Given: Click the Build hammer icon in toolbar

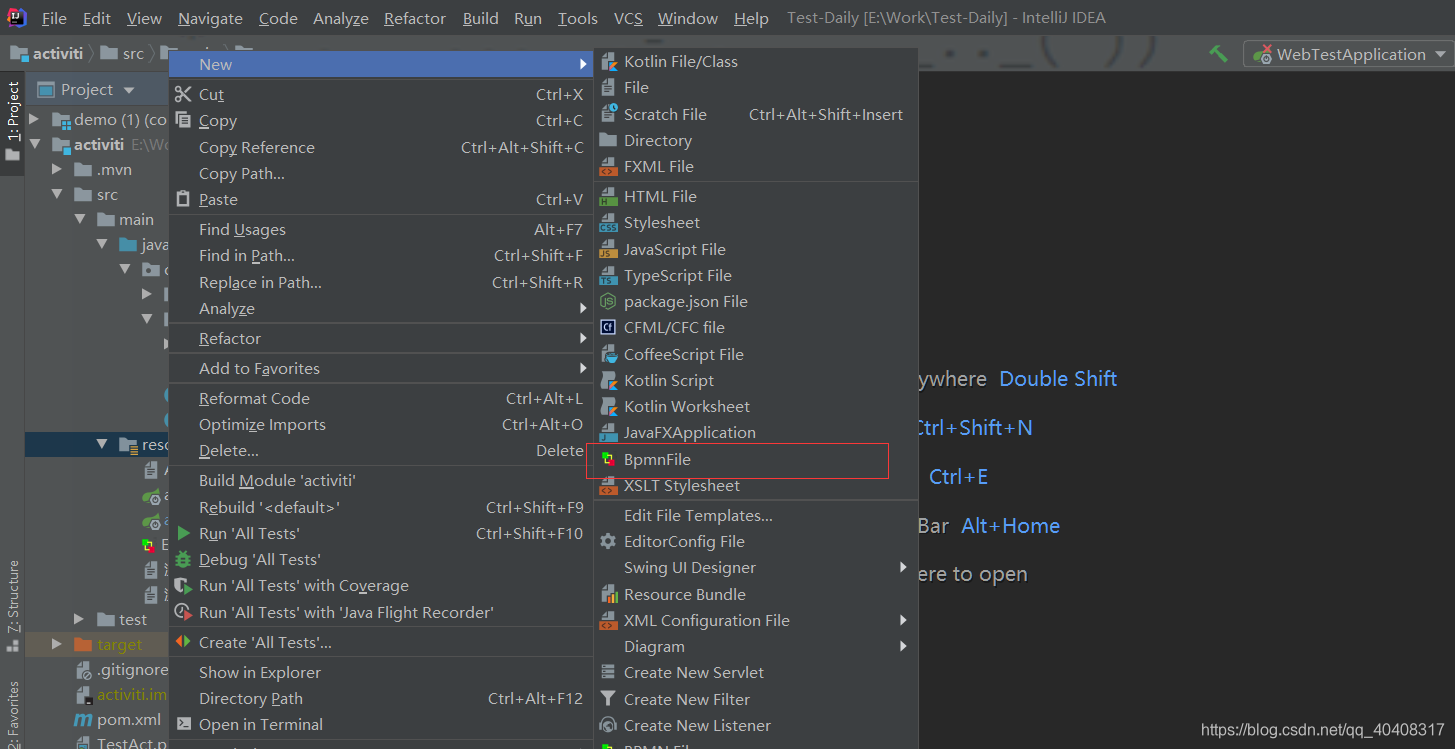Looking at the screenshot, I should (x=1218, y=54).
